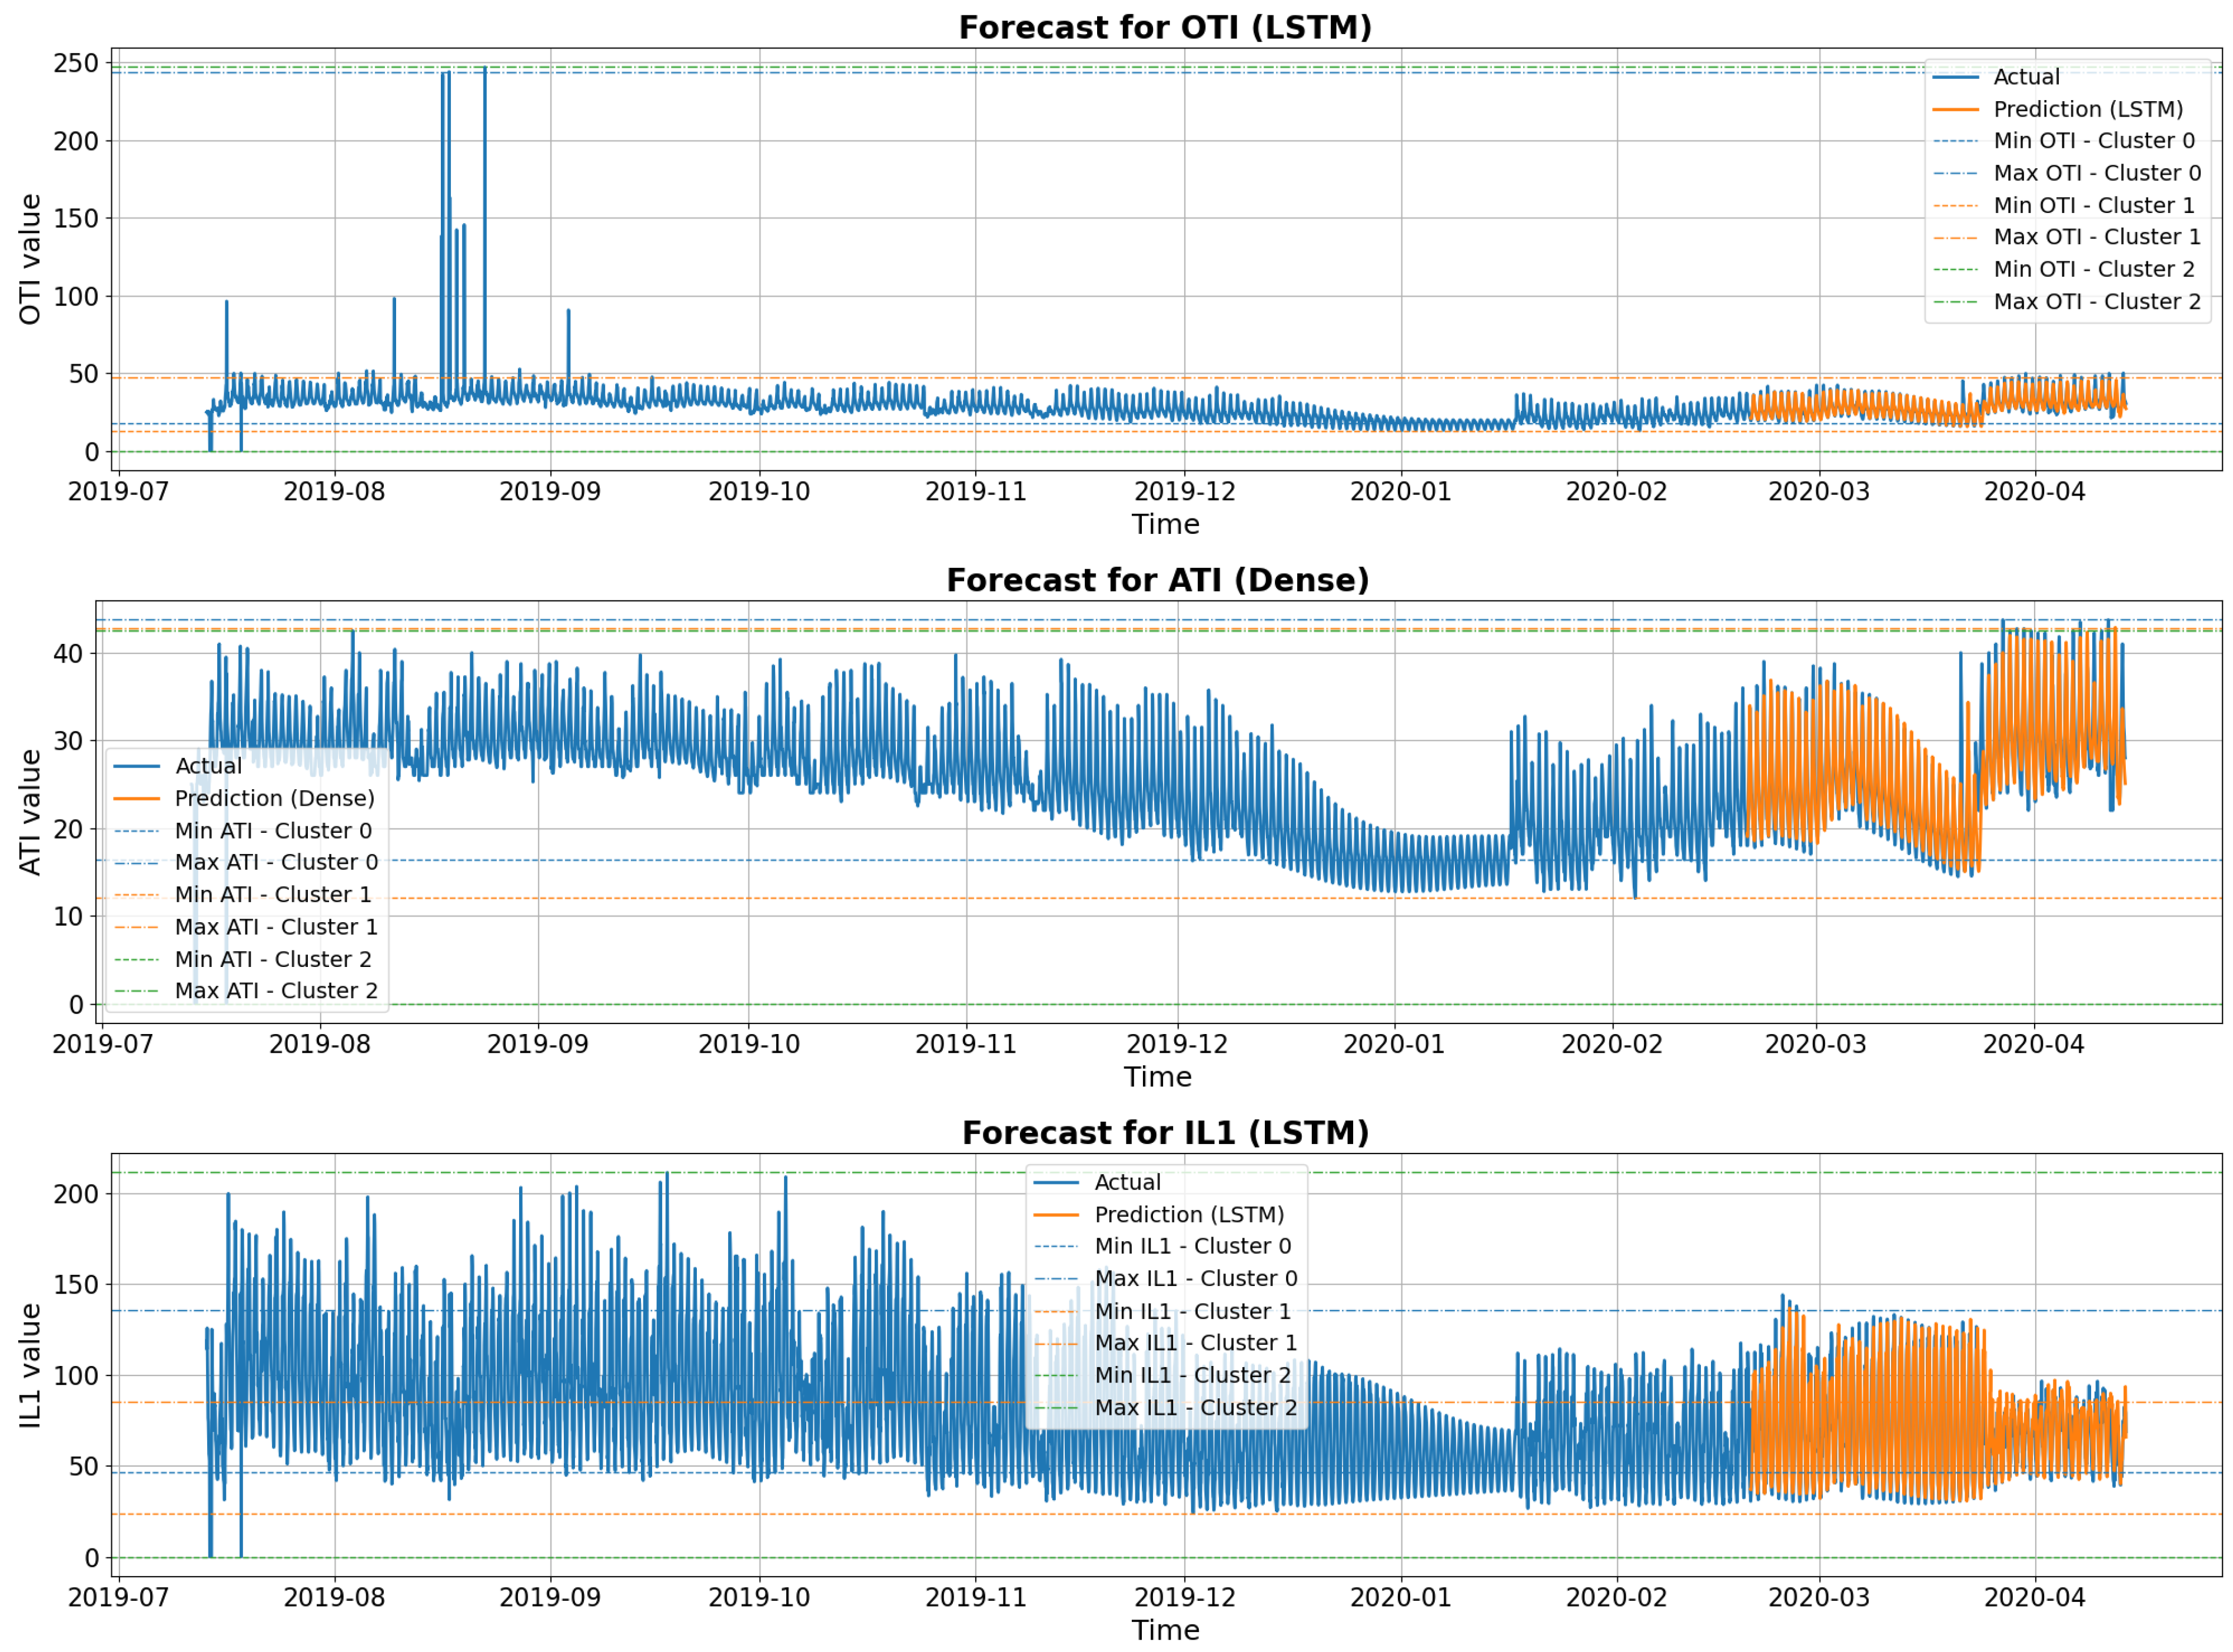Click the 'Actual' entry in the OTI legend
The image size is (2233, 1652).
coord(2026,77)
